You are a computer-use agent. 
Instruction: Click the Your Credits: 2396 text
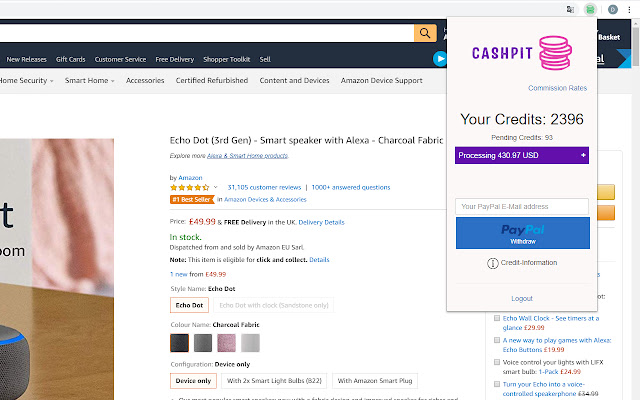click(x=522, y=119)
